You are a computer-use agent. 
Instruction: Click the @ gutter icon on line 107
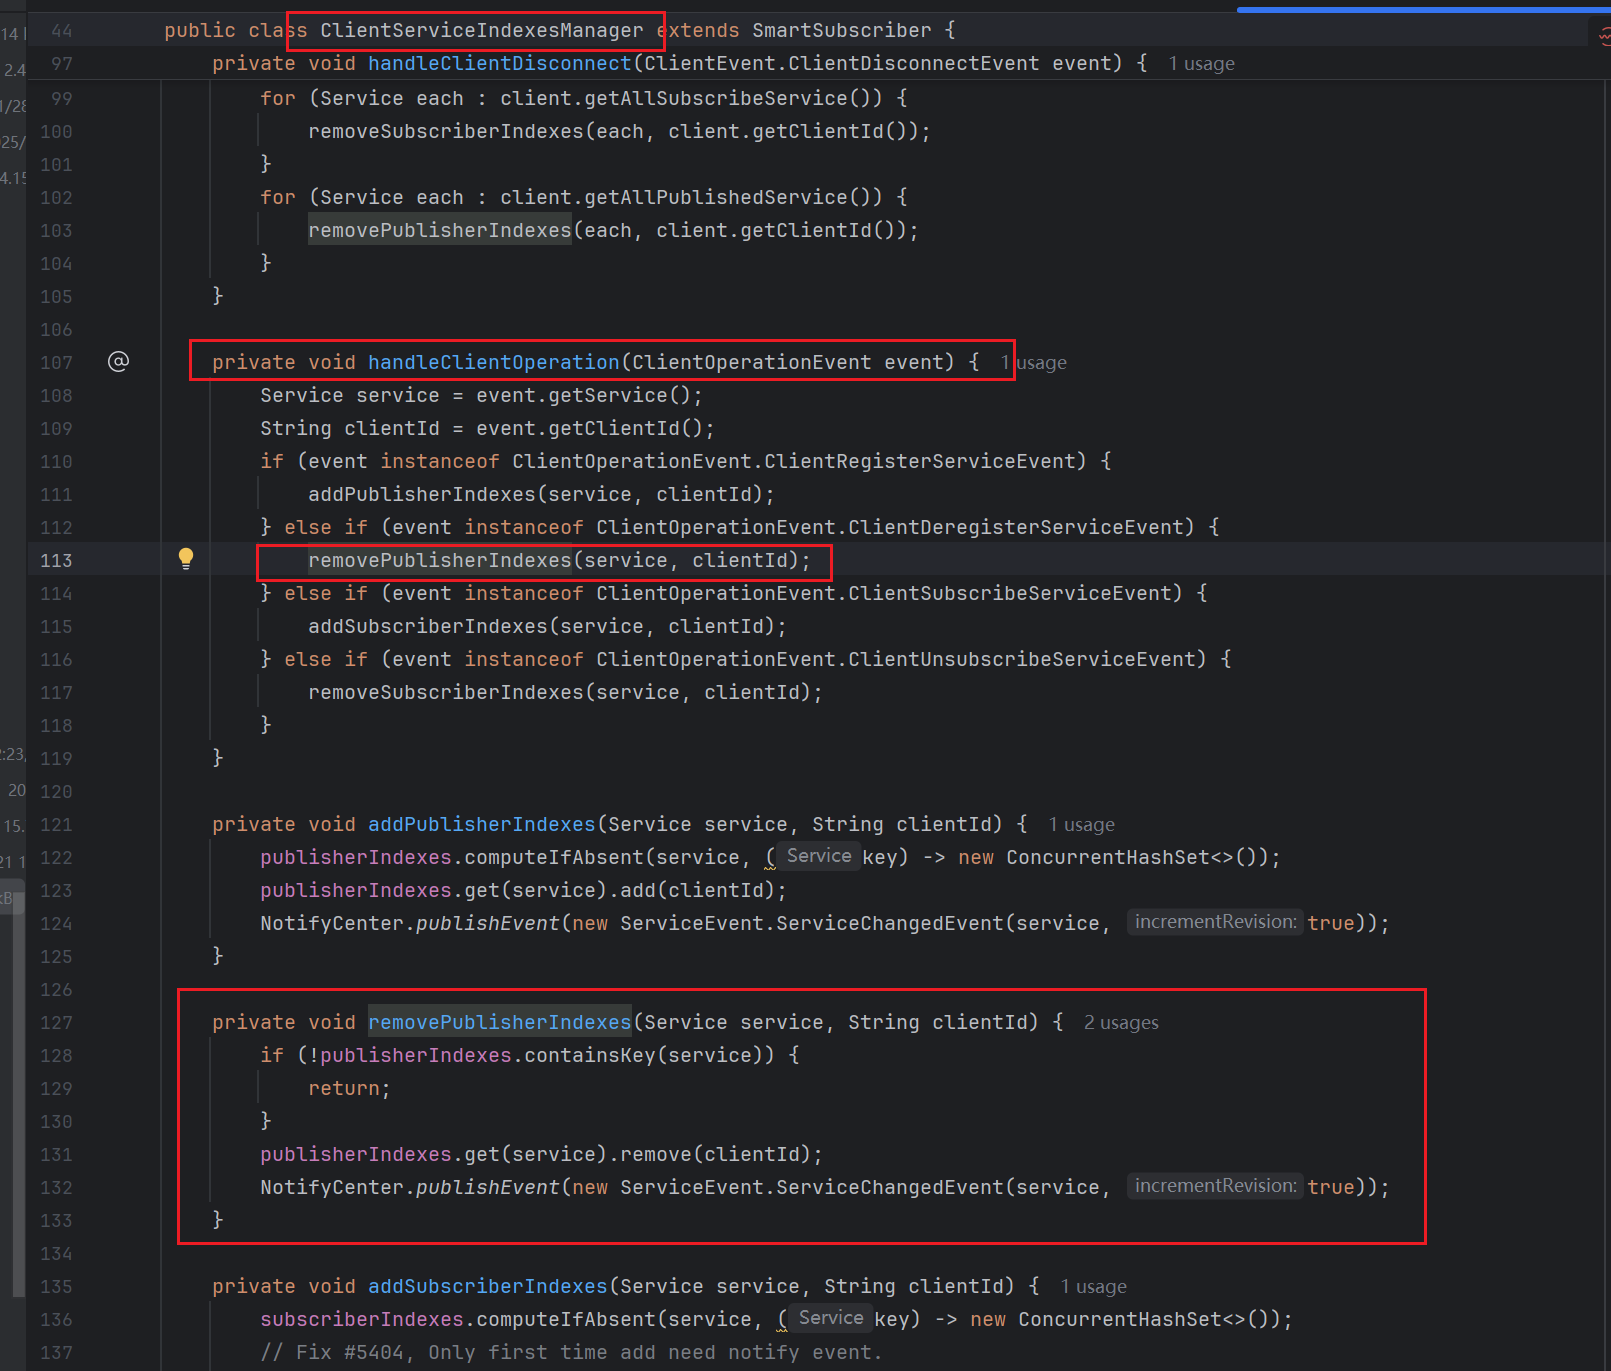[118, 361]
